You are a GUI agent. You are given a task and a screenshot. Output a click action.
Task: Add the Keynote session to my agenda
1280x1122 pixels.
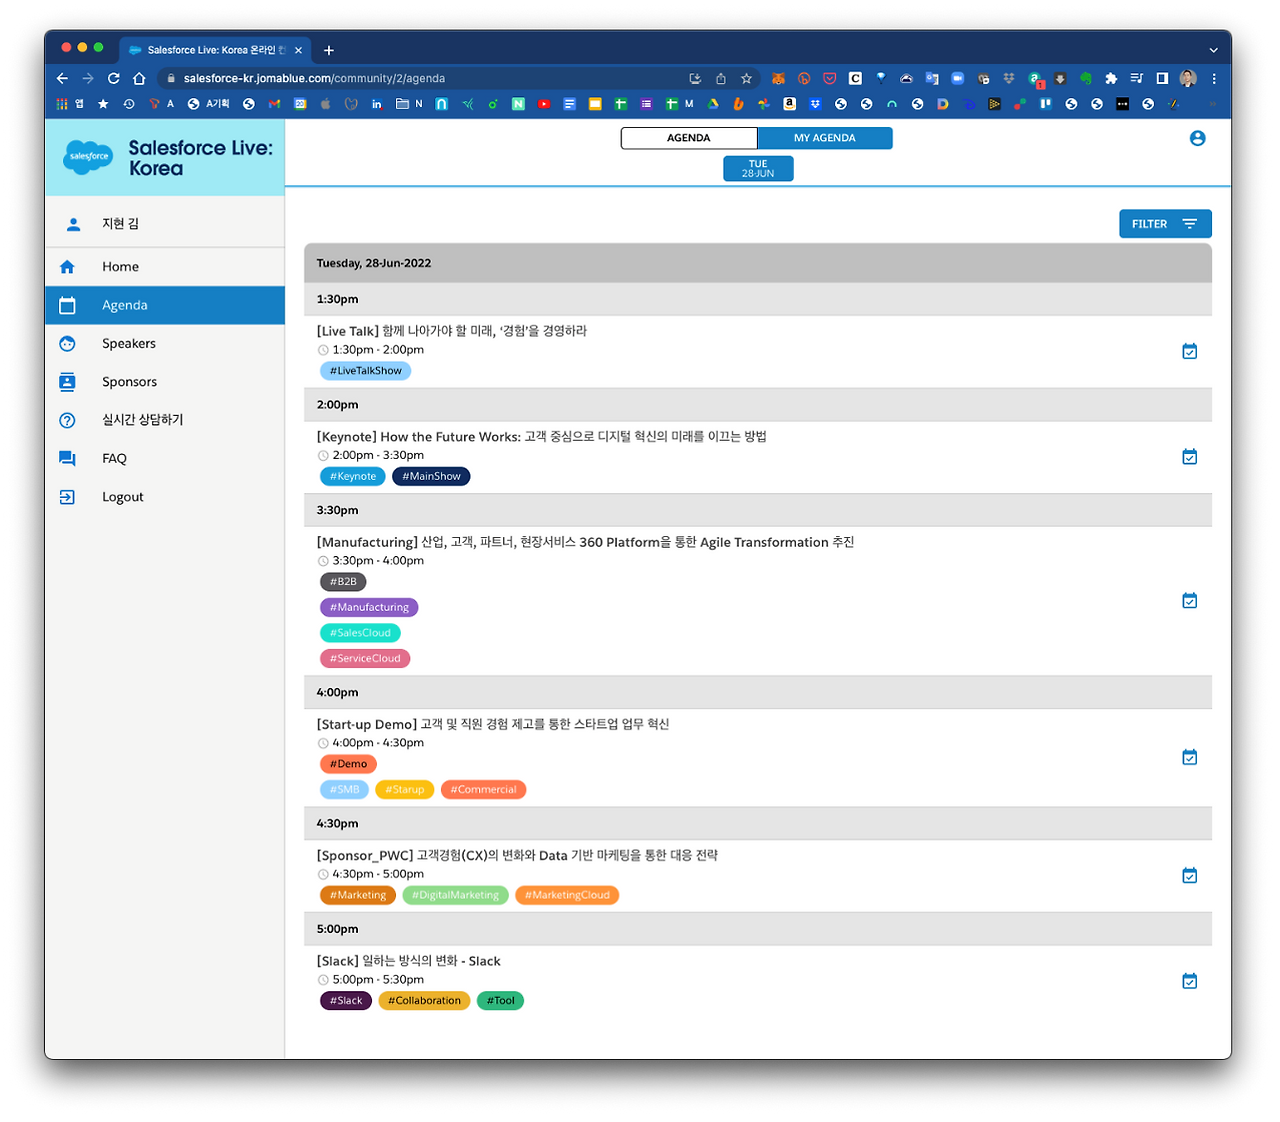[x=1189, y=457]
